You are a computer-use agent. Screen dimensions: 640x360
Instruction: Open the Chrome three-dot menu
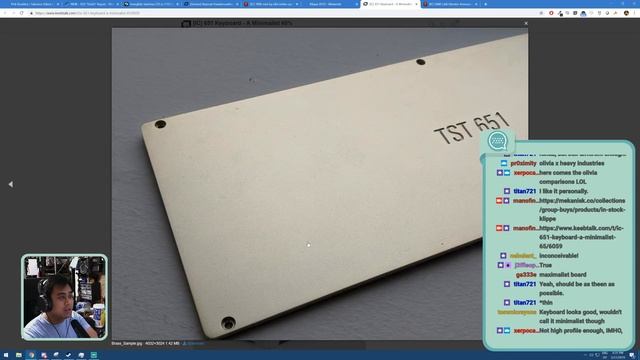click(634, 13)
